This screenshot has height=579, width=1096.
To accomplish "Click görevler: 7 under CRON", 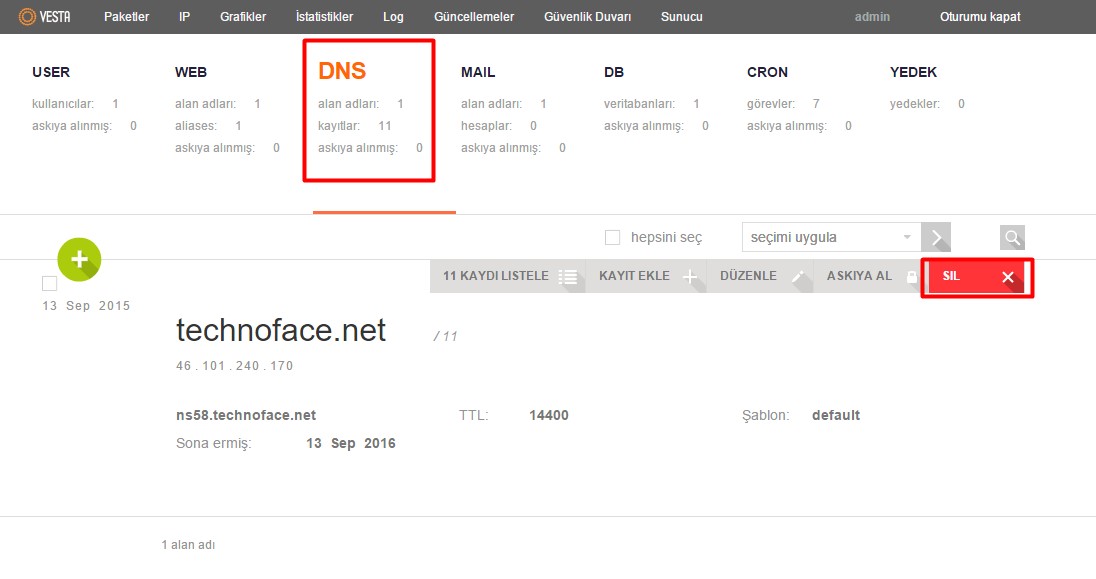I will pos(783,103).
